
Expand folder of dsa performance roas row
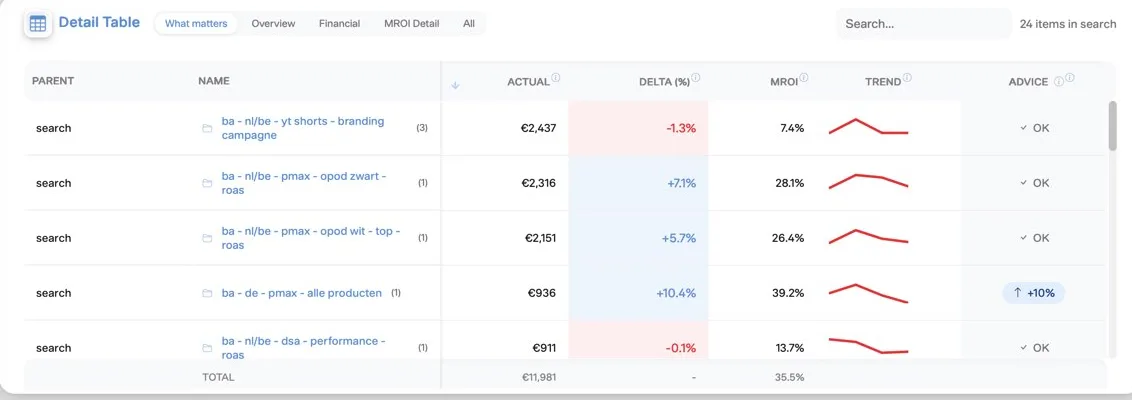pyautogui.click(x=207, y=348)
